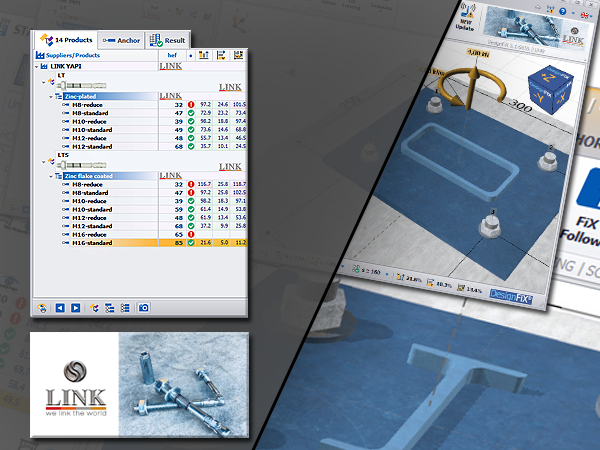Image resolution: width=600 pixels, height=450 pixels.
Task: Click the shear utilization column header icon
Action: pos(221,55)
